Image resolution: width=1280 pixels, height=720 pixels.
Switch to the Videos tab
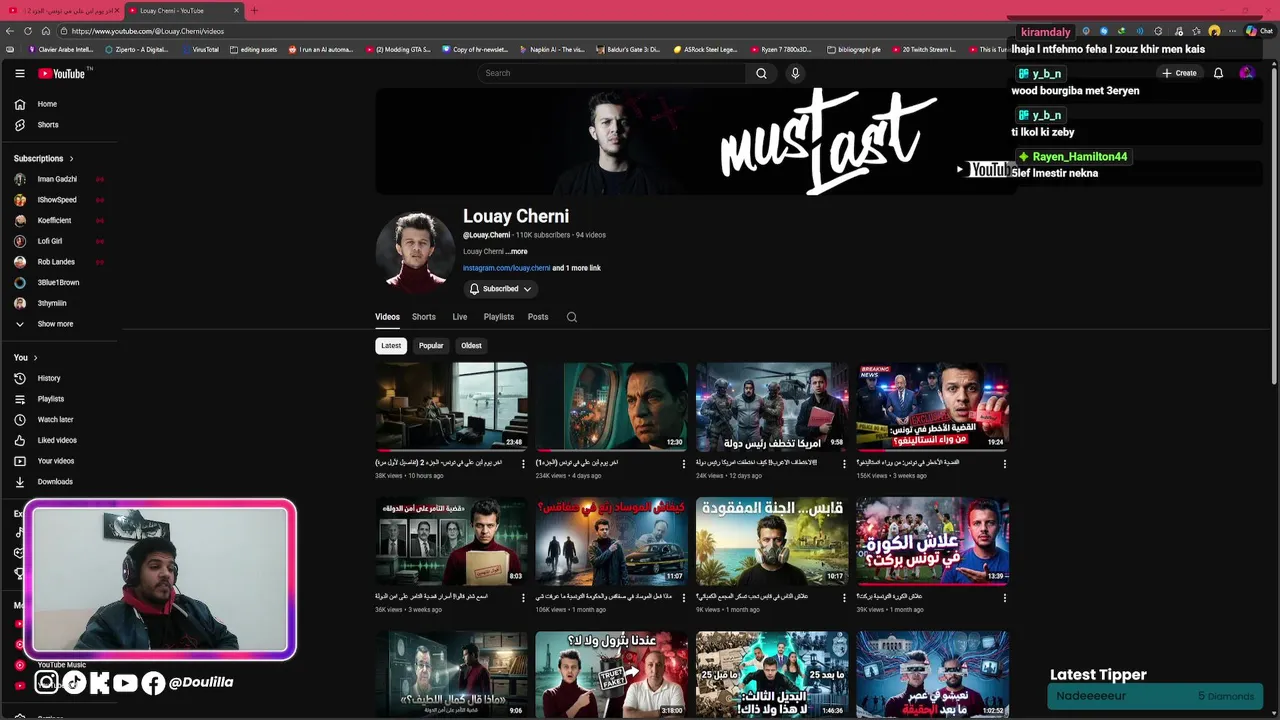point(387,317)
